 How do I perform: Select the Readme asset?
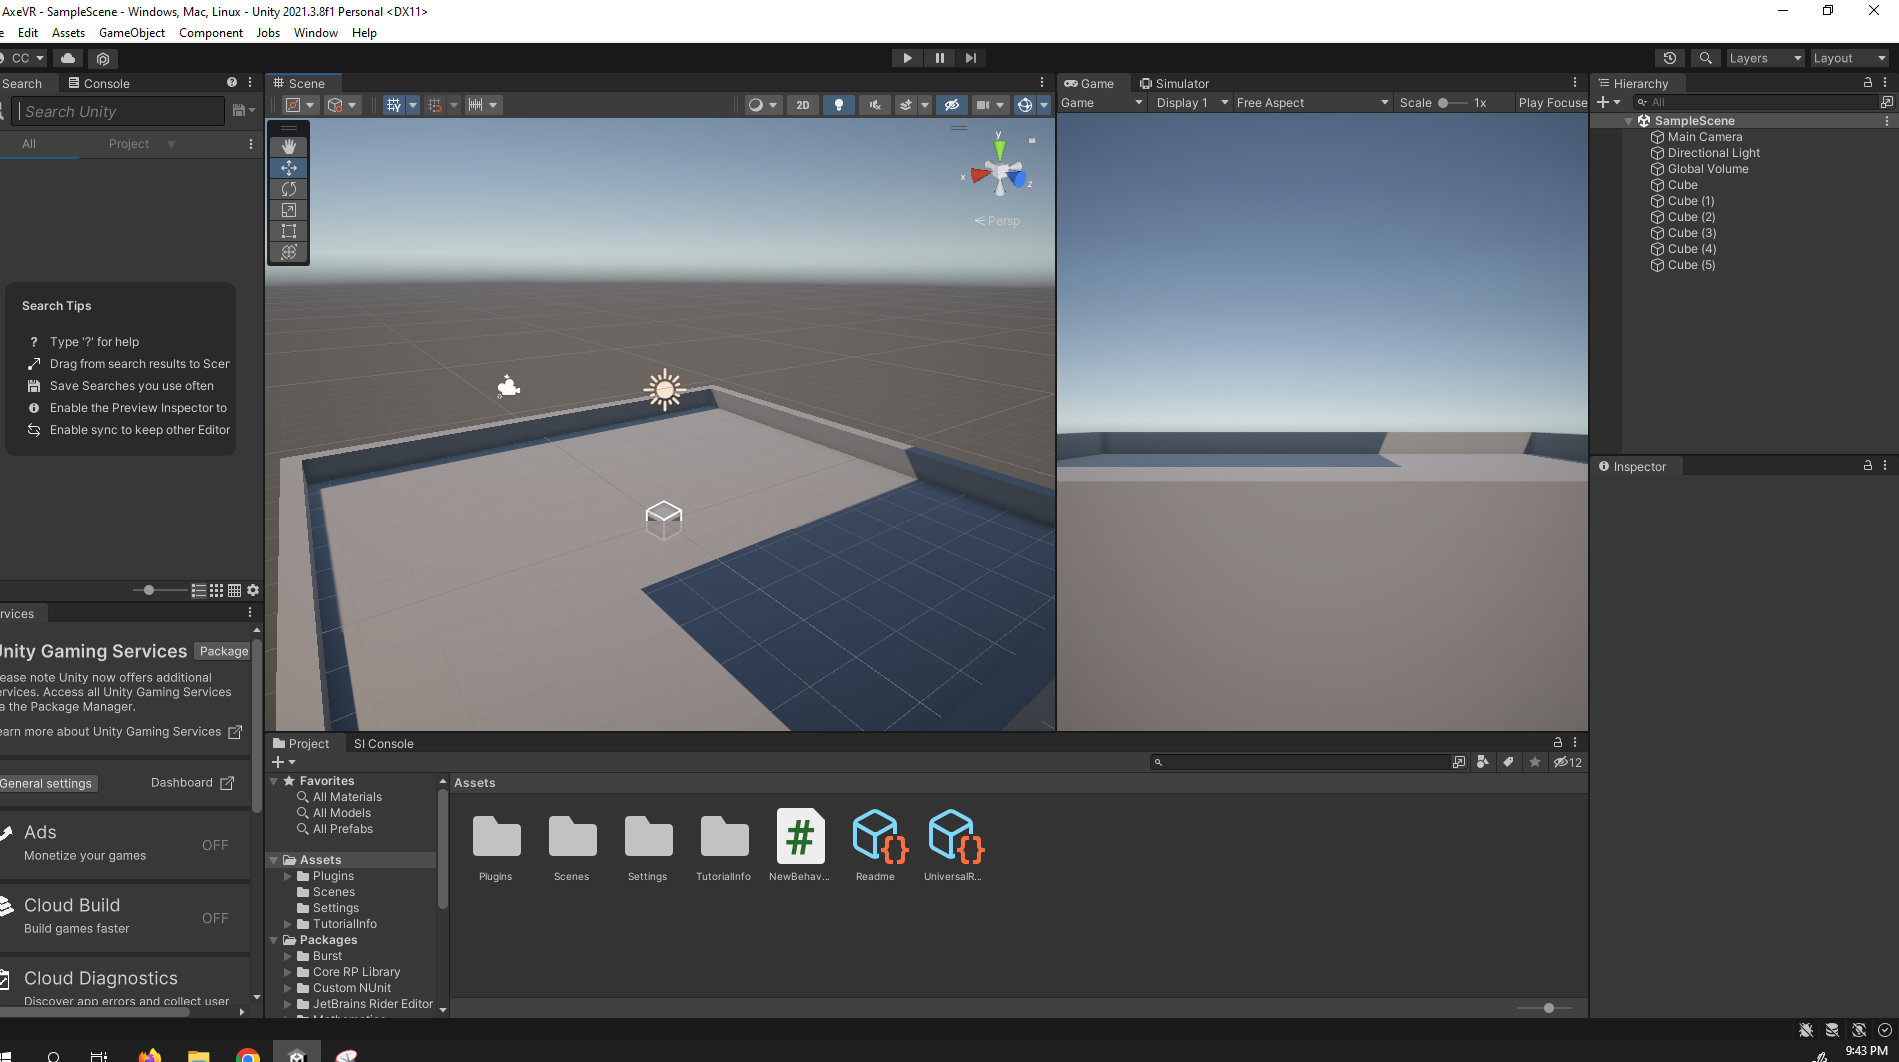click(876, 845)
